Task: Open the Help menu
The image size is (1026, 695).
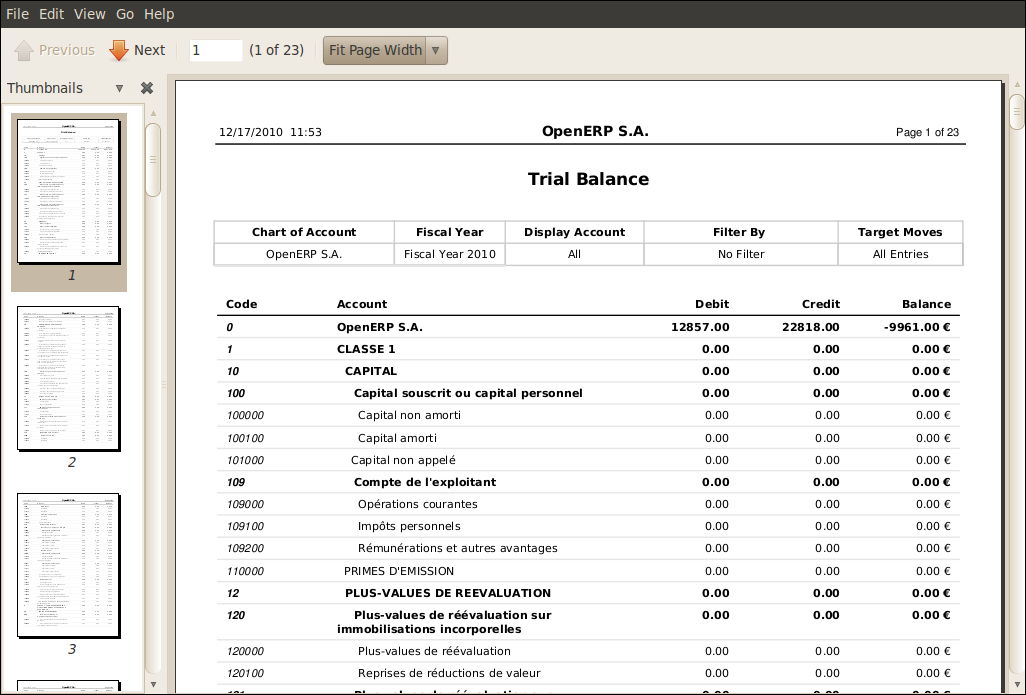Action: click(x=158, y=14)
